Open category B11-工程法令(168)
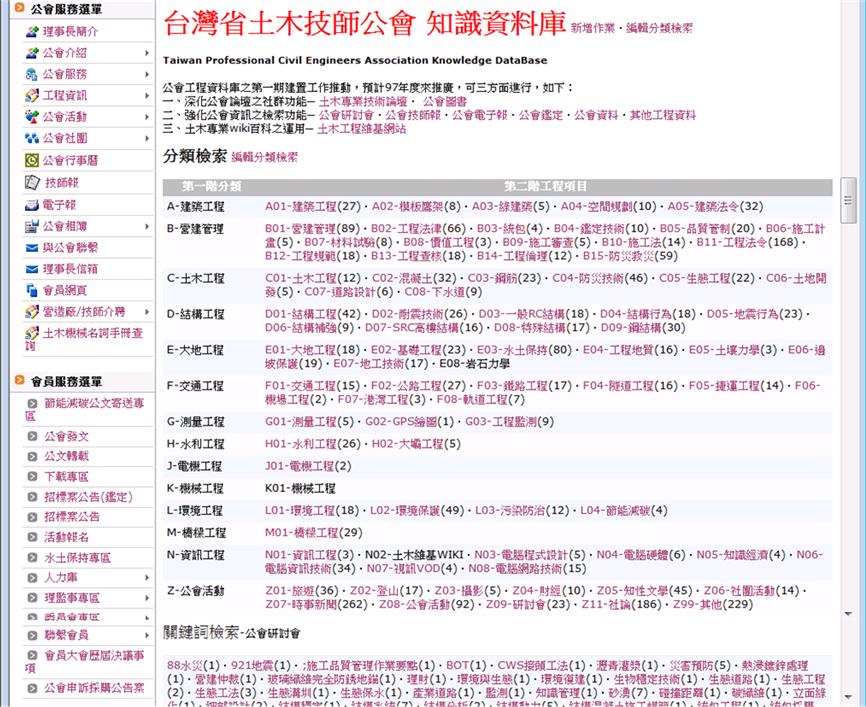 click(747, 242)
